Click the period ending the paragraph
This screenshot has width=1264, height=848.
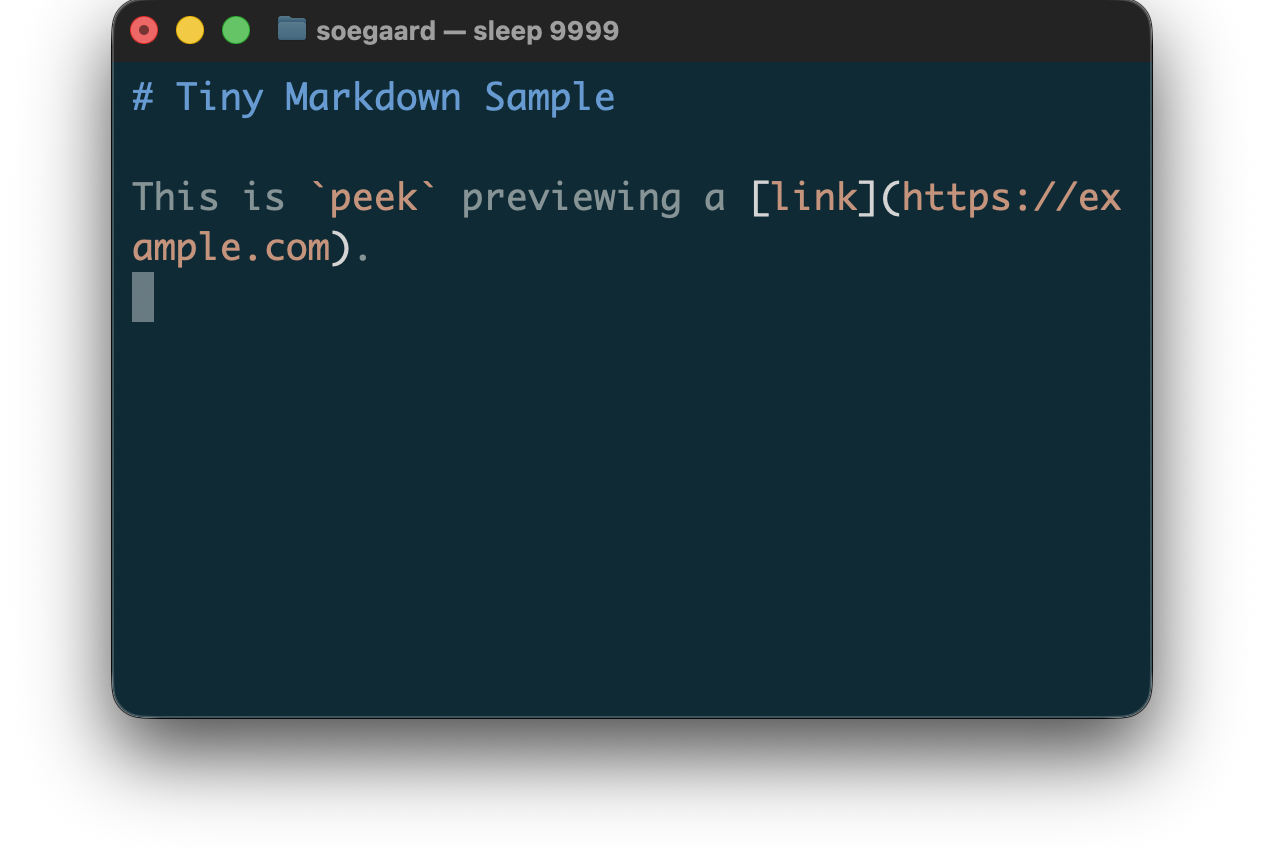(363, 250)
